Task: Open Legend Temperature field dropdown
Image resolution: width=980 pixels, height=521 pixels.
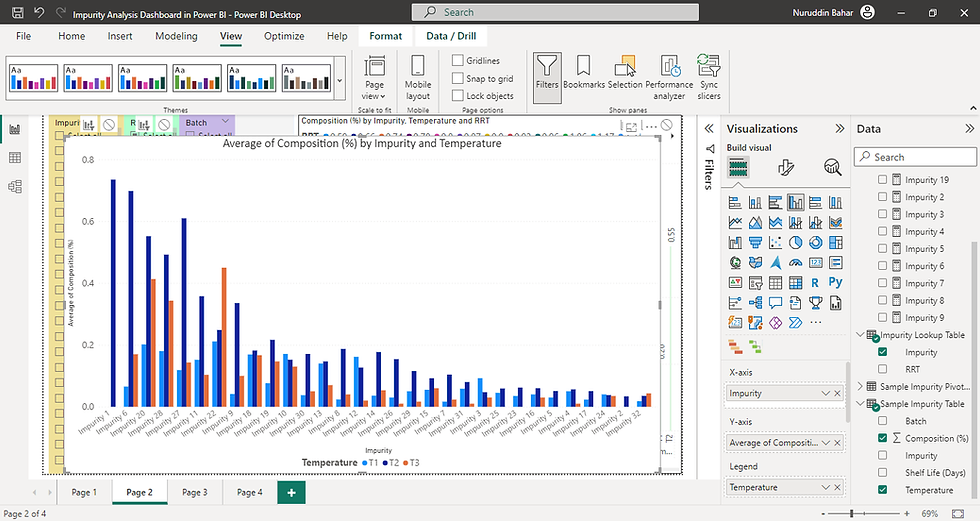Action: coord(826,487)
